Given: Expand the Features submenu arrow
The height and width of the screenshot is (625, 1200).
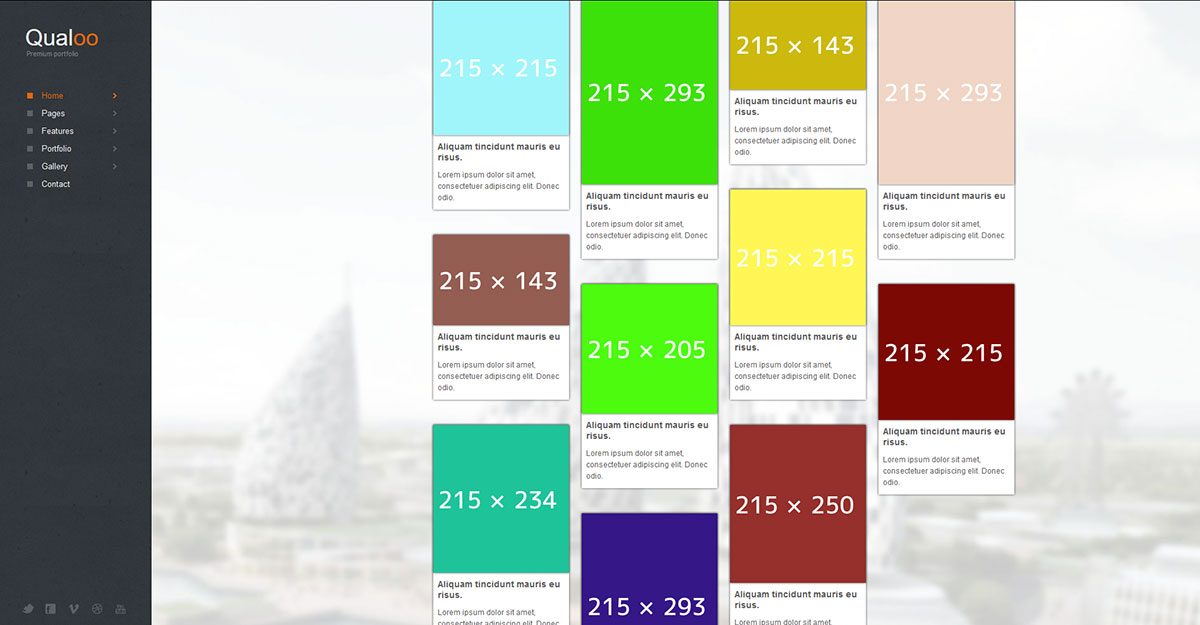Looking at the screenshot, I should [115, 131].
